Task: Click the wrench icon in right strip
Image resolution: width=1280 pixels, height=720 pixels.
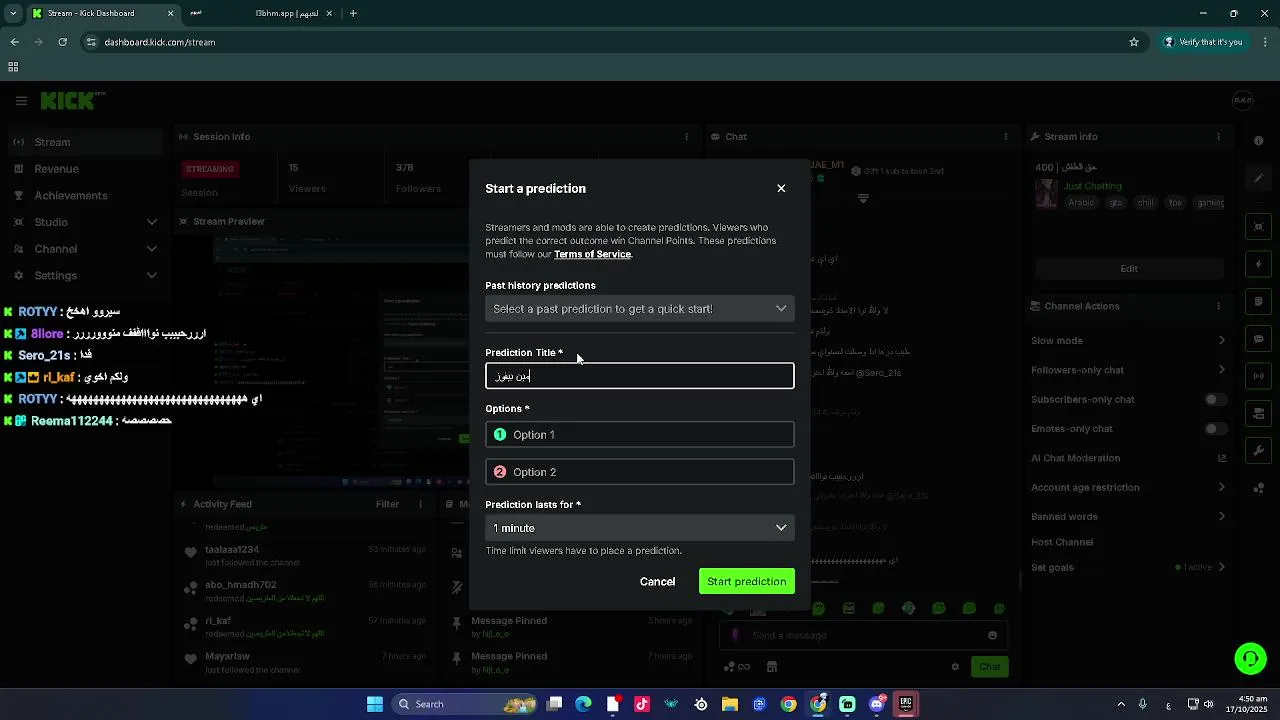Action: pyautogui.click(x=1259, y=451)
